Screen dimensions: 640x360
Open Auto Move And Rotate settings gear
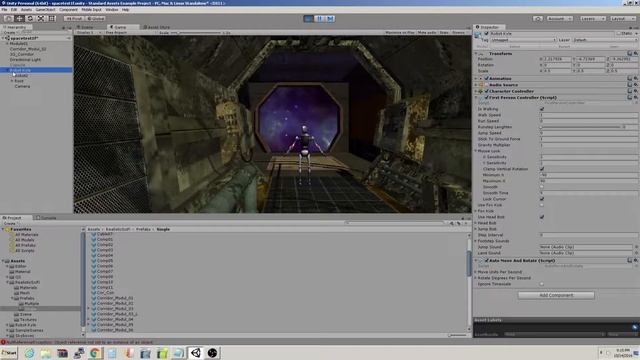(x=636, y=260)
